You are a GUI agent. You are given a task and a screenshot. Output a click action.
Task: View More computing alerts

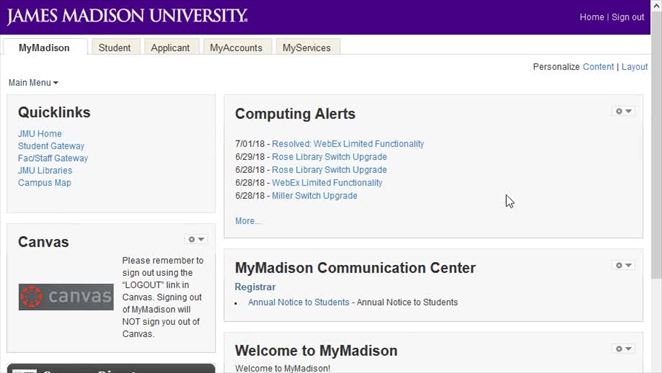pos(247,221)
